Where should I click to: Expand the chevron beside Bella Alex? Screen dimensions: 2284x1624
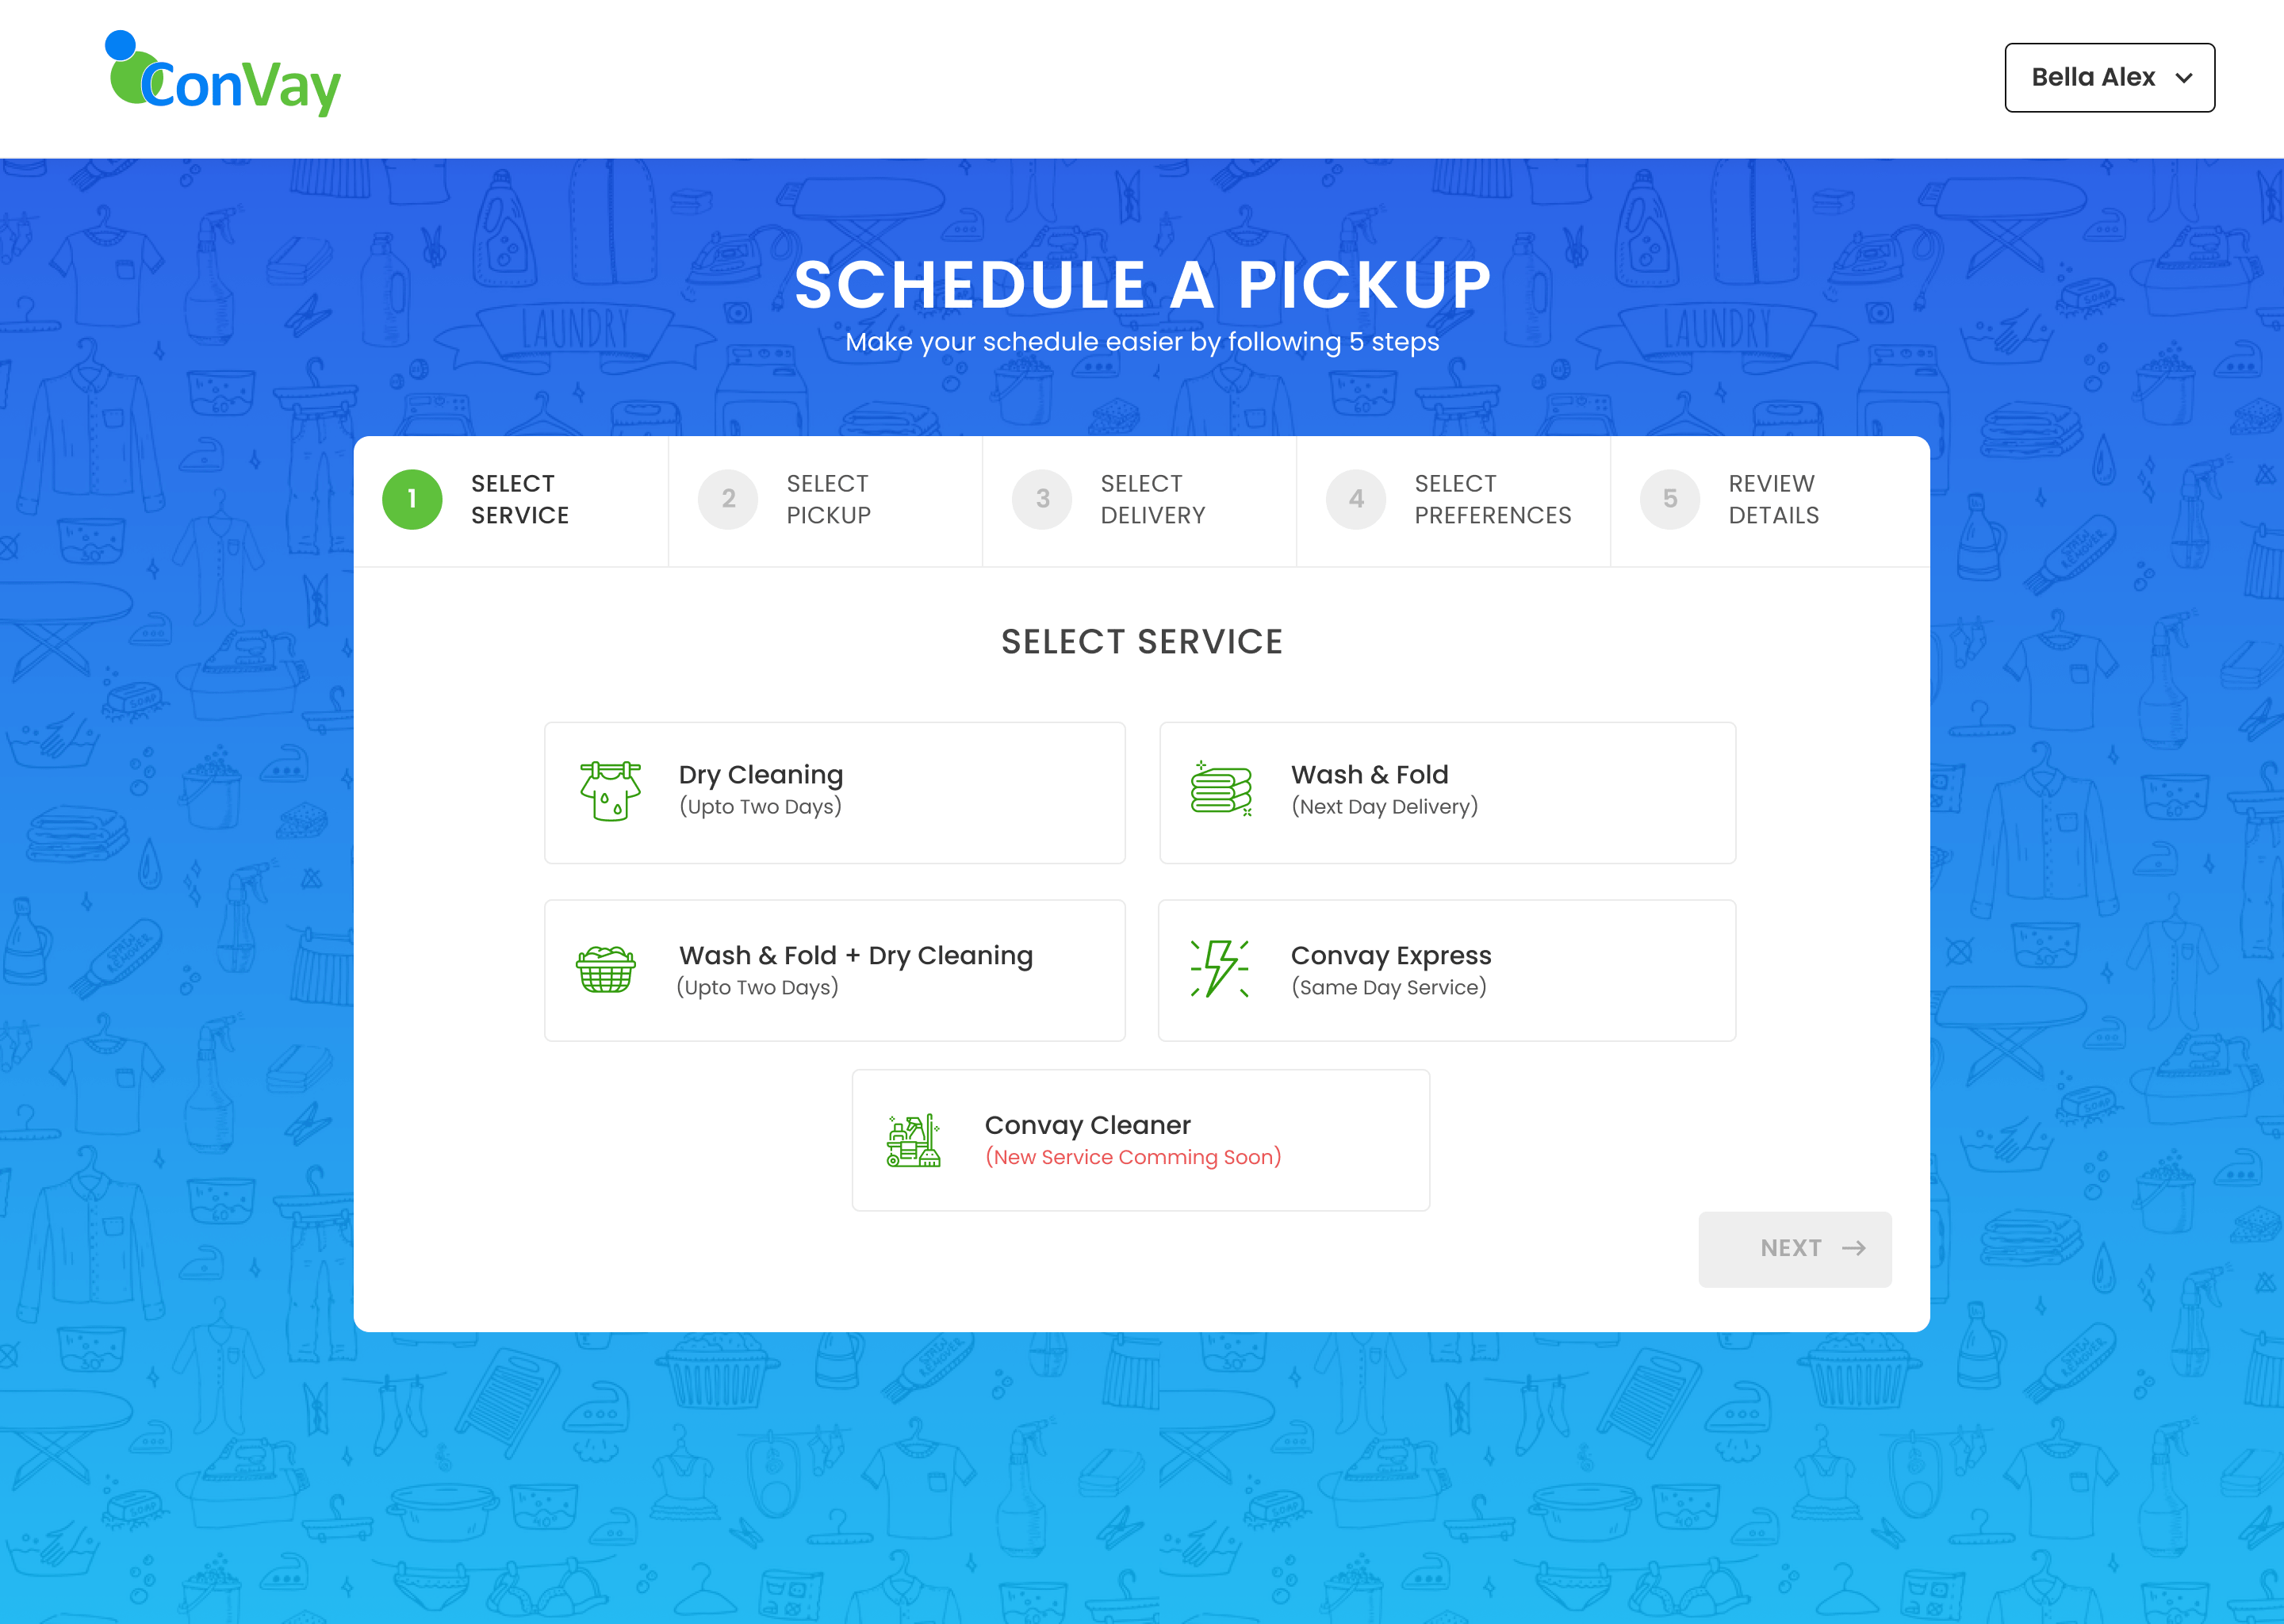pos(2184,78)
